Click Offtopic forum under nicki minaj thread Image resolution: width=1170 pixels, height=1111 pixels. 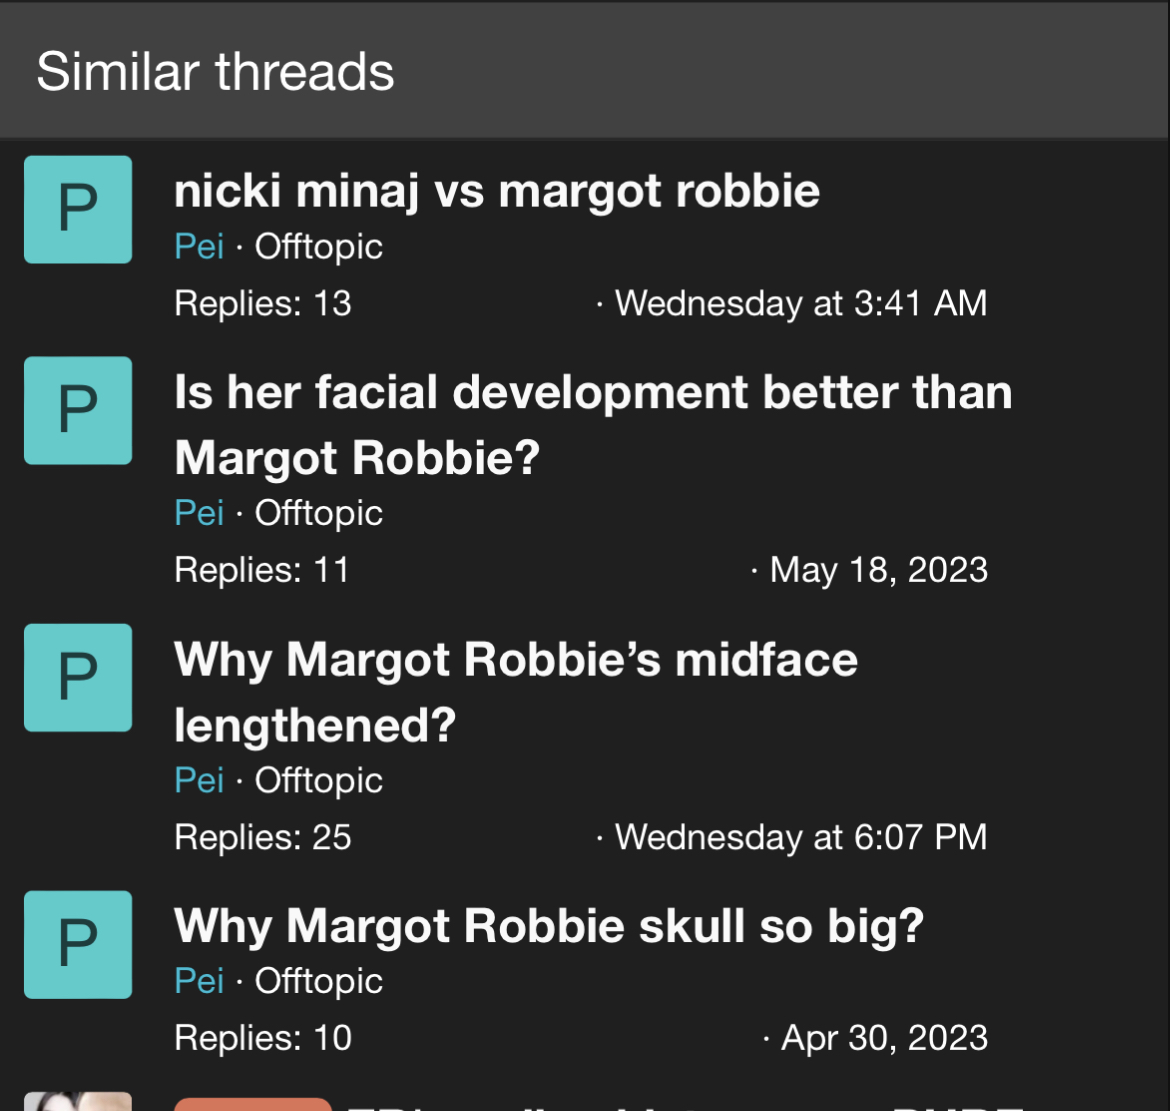click(319, 246)
